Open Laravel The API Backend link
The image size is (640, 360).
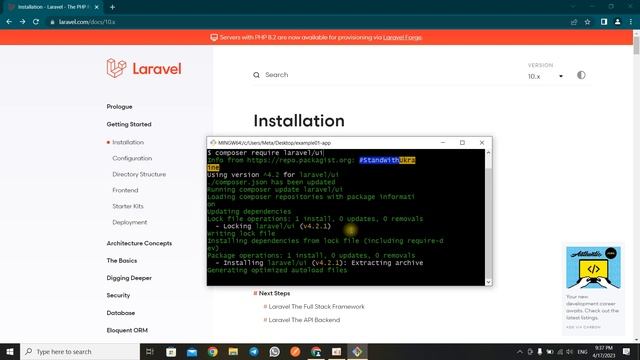coord(304,320)
